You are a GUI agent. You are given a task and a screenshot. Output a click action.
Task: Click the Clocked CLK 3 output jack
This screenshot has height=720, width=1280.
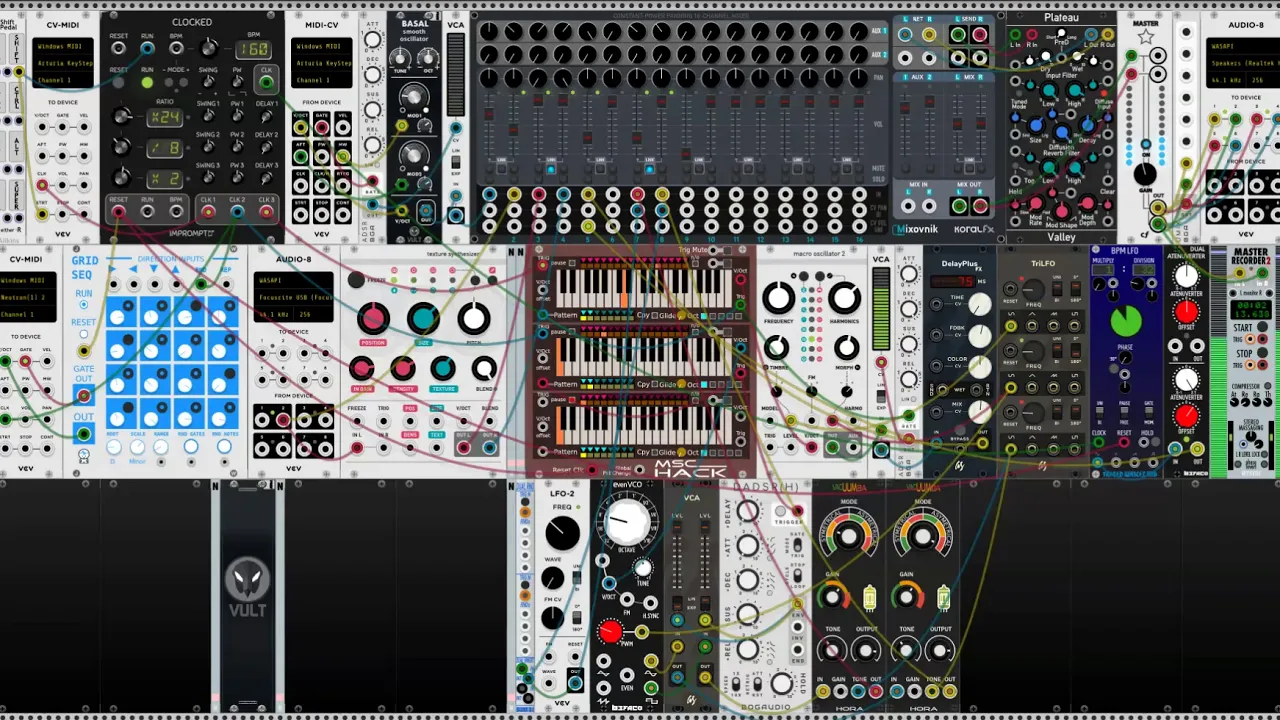266,211
